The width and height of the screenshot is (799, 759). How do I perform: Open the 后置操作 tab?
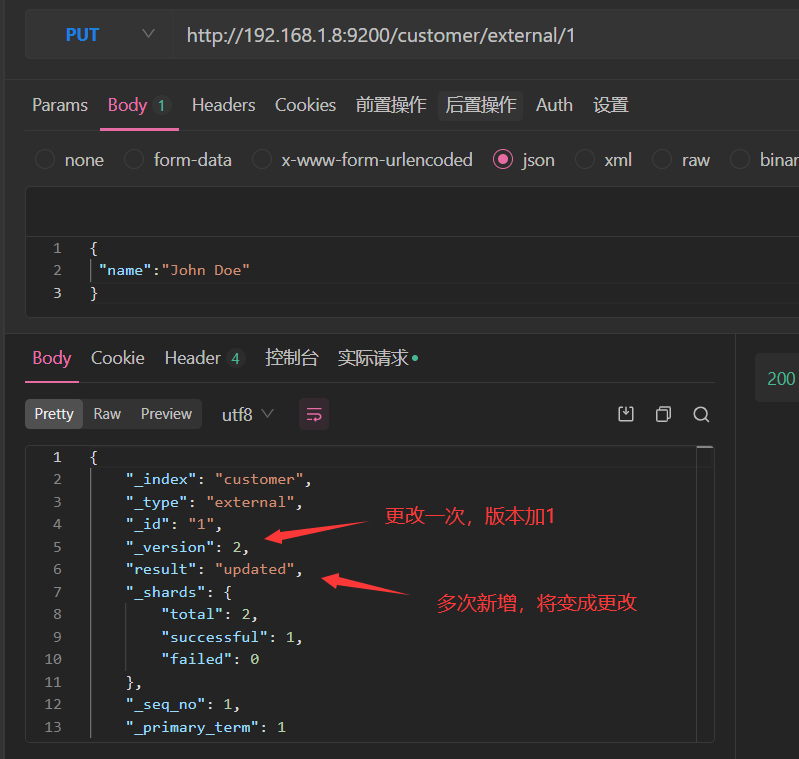coord(481,105)
